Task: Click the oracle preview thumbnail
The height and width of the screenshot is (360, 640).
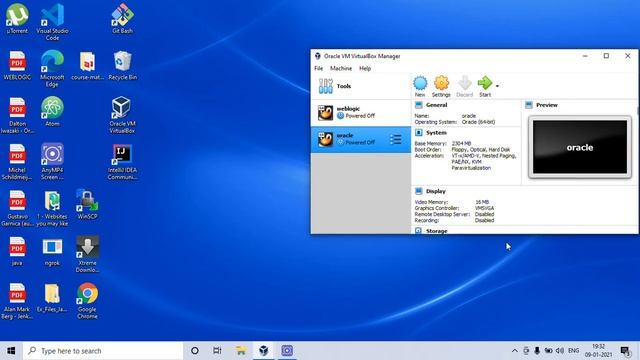Action: pyautogui.click(x=580, y=147)
